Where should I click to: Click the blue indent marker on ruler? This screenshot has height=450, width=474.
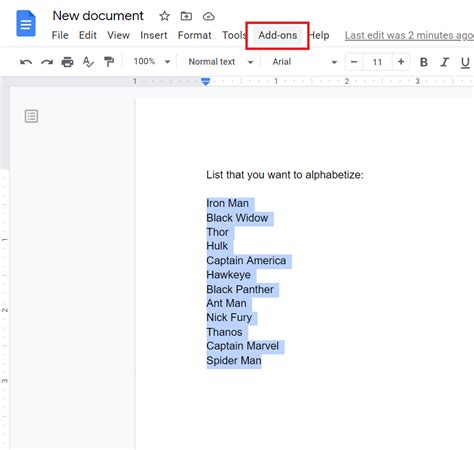[206, 81]
